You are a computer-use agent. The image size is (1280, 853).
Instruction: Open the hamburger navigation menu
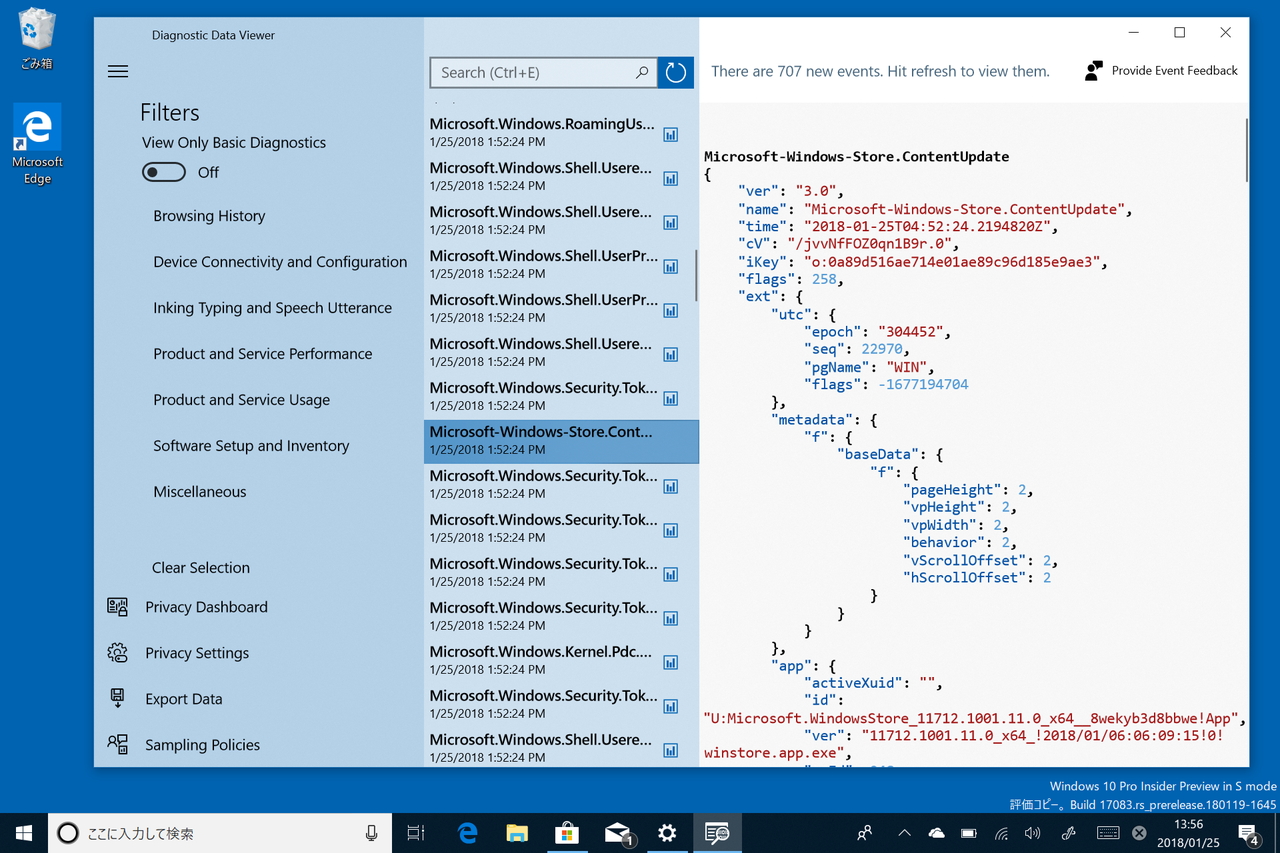[118, 71]
